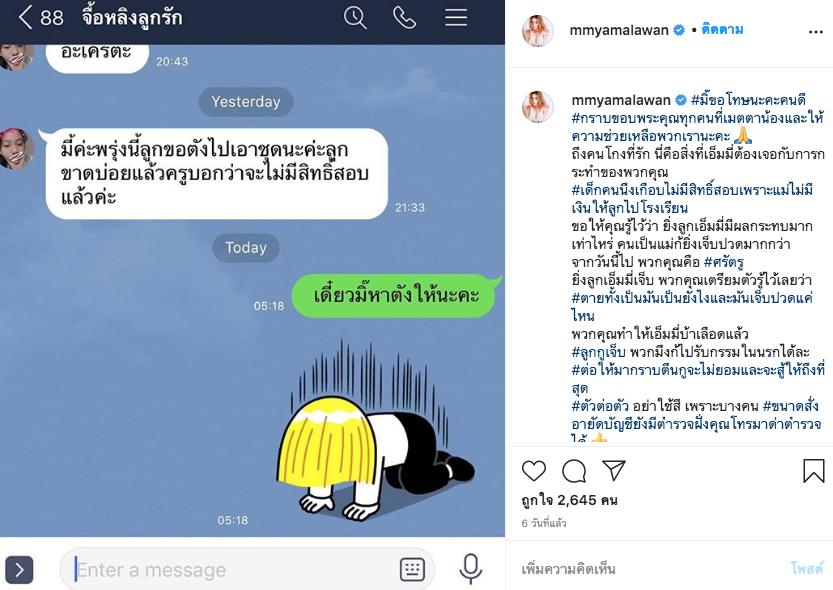Tap the back arrow in LINE chat header
The image size is (833, 590).
click(x=26, y=17)
